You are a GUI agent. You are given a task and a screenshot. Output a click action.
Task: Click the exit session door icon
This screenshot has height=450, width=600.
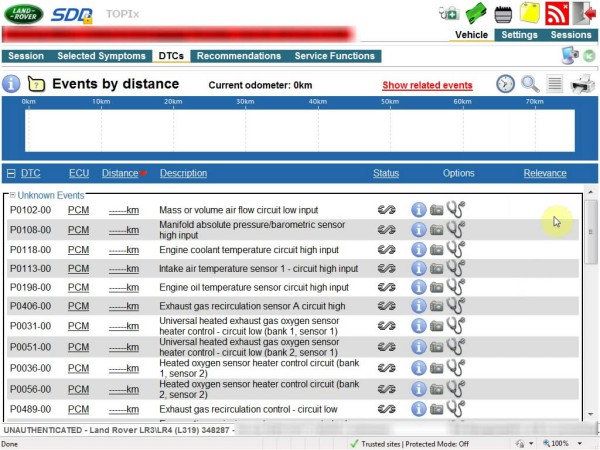coord(584,13)
